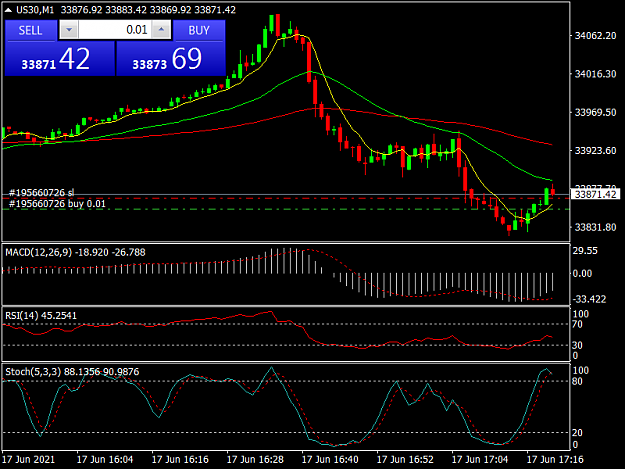The width and height of the screenshot is (625, 469).
Task: Click the 0.01 lot volume field
Action: tap(115, 30)
